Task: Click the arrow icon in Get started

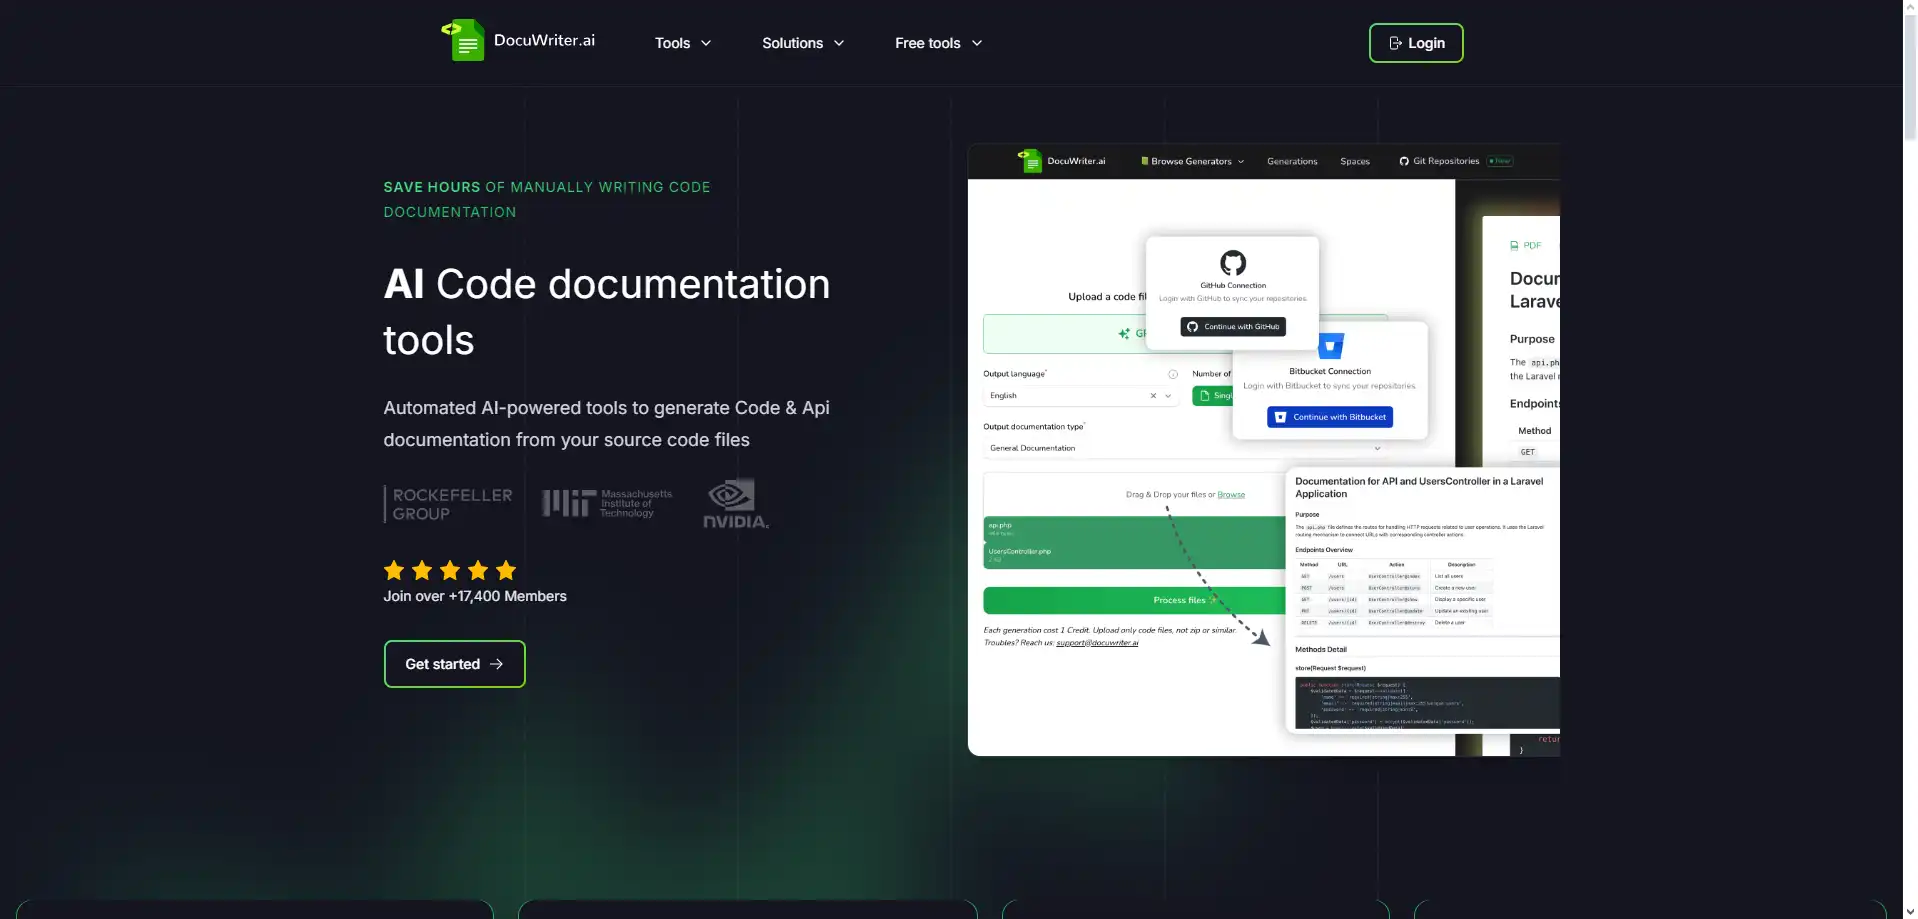Action: click(x=496, y=664)
